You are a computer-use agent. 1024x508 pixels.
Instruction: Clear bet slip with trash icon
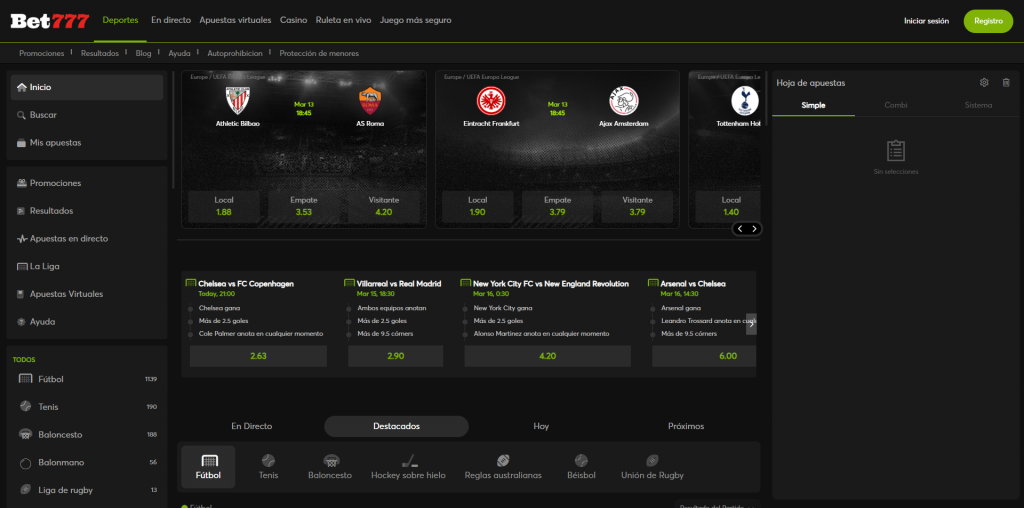(1006, 82)
